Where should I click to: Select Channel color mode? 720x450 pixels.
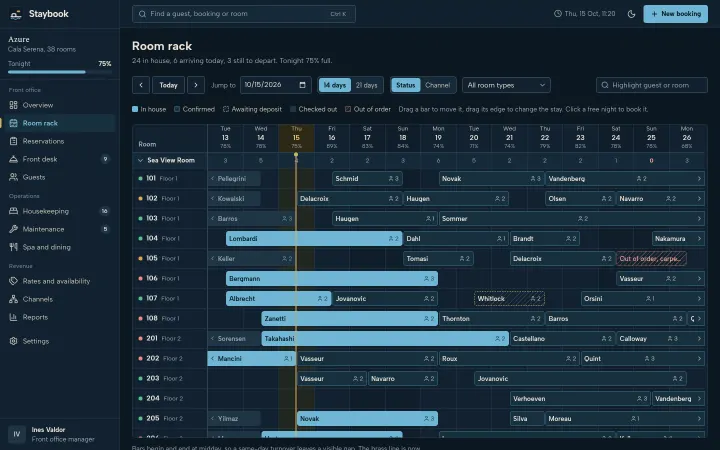pyautogui.click(x=438, y=85)
